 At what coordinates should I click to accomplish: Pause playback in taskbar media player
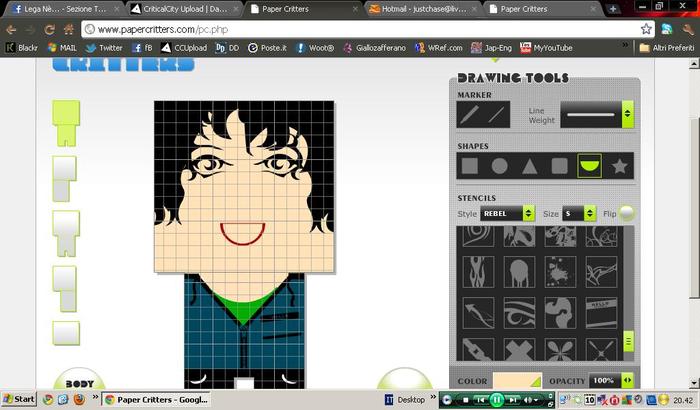[496, 400]
